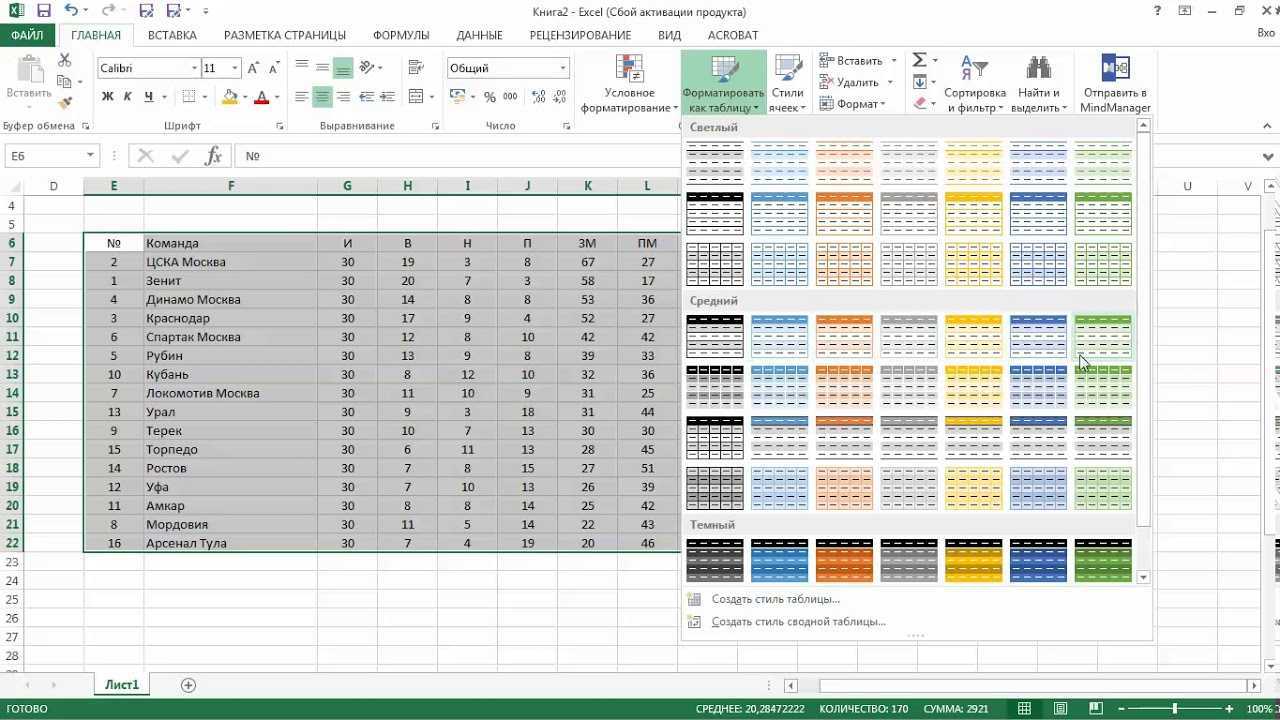
Task: Click the Format Painter brush icon
Action: click(x=65, y=102)
